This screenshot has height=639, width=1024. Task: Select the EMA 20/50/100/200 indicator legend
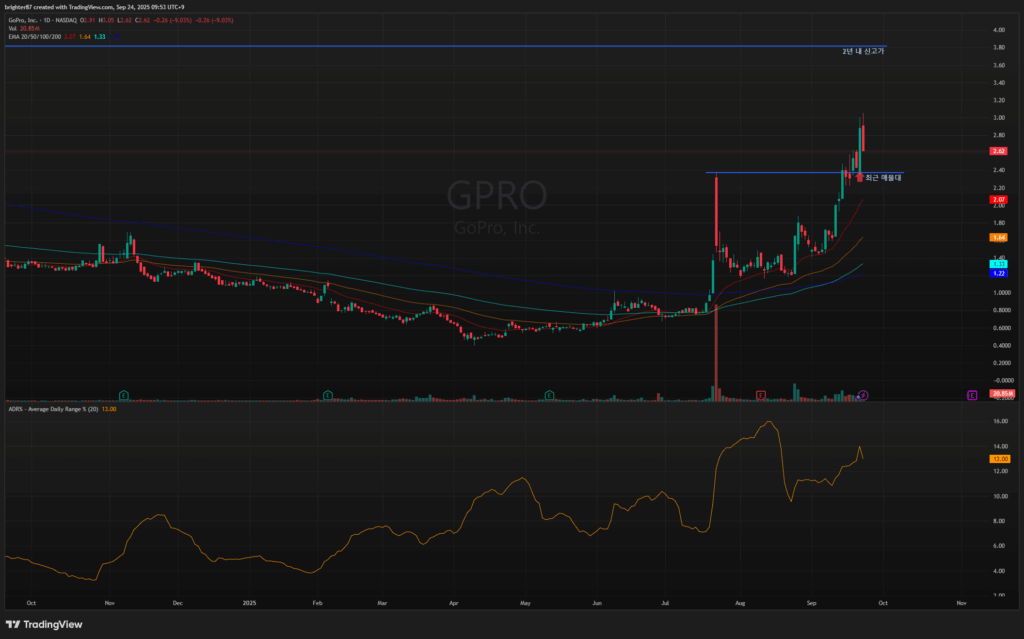click(x=35, y=37)
